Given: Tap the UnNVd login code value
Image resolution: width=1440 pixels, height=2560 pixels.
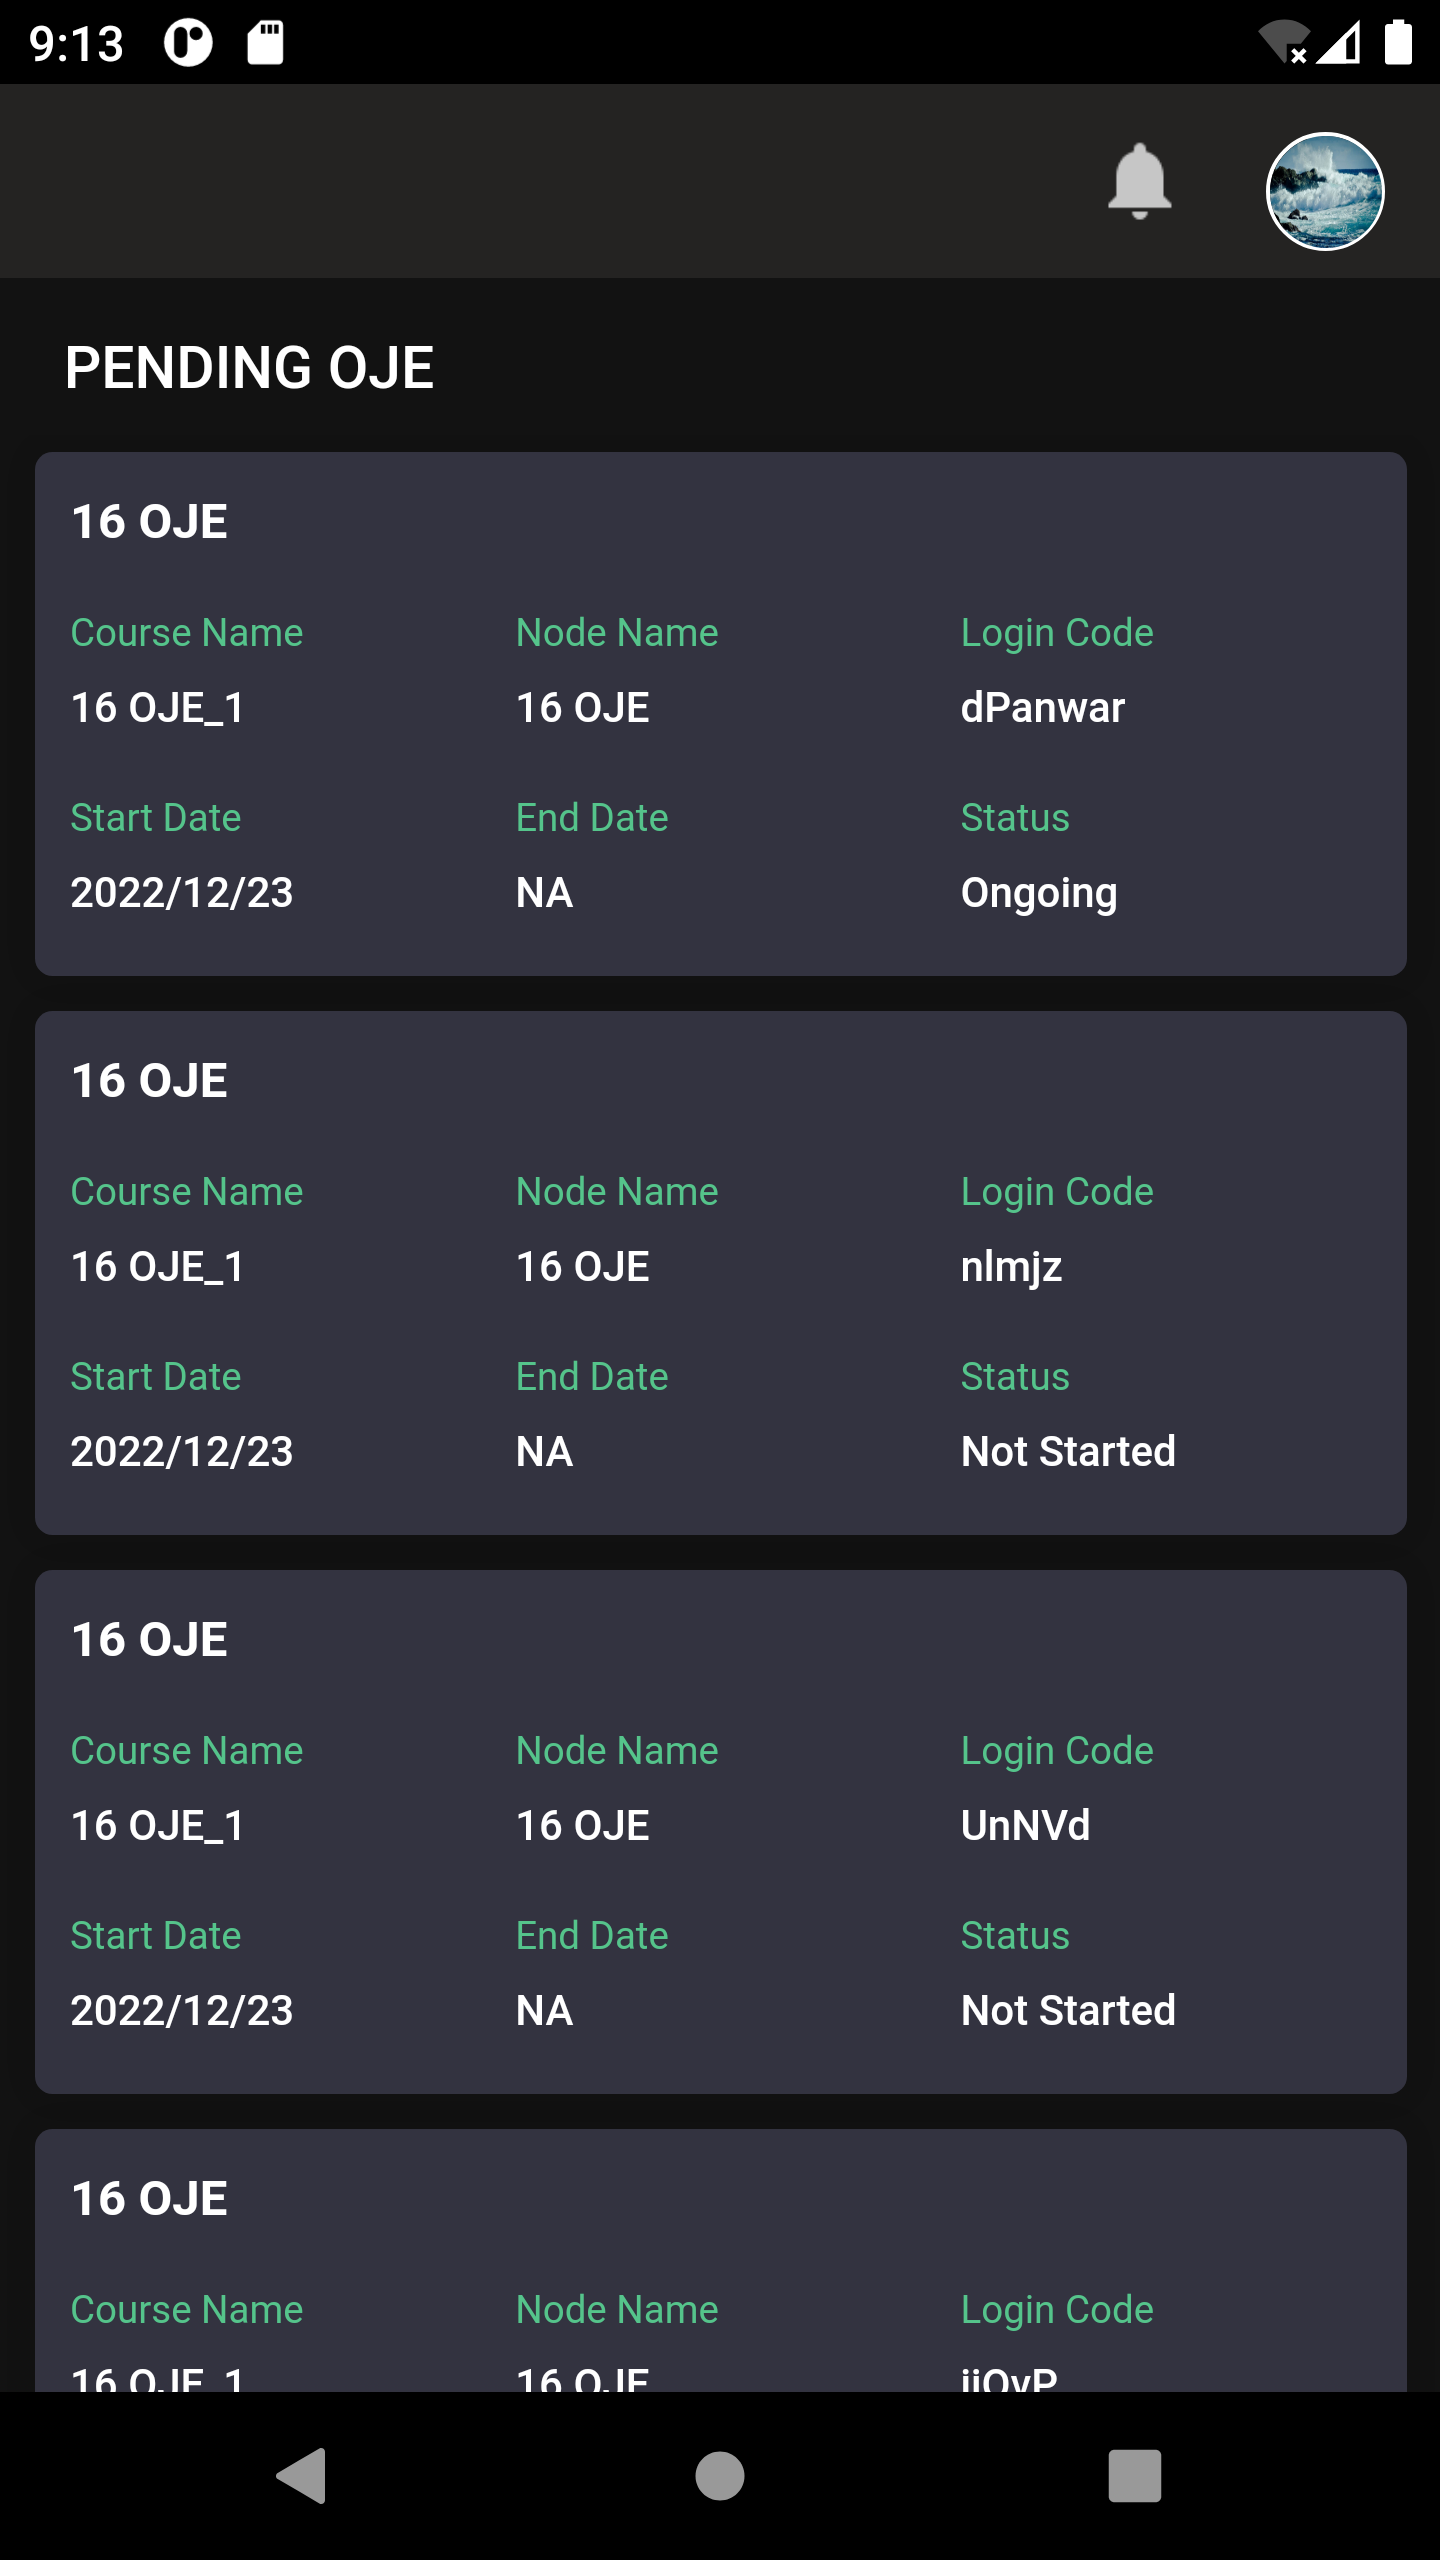Looking at the screenshot, I should [x=1025, y=1825].
